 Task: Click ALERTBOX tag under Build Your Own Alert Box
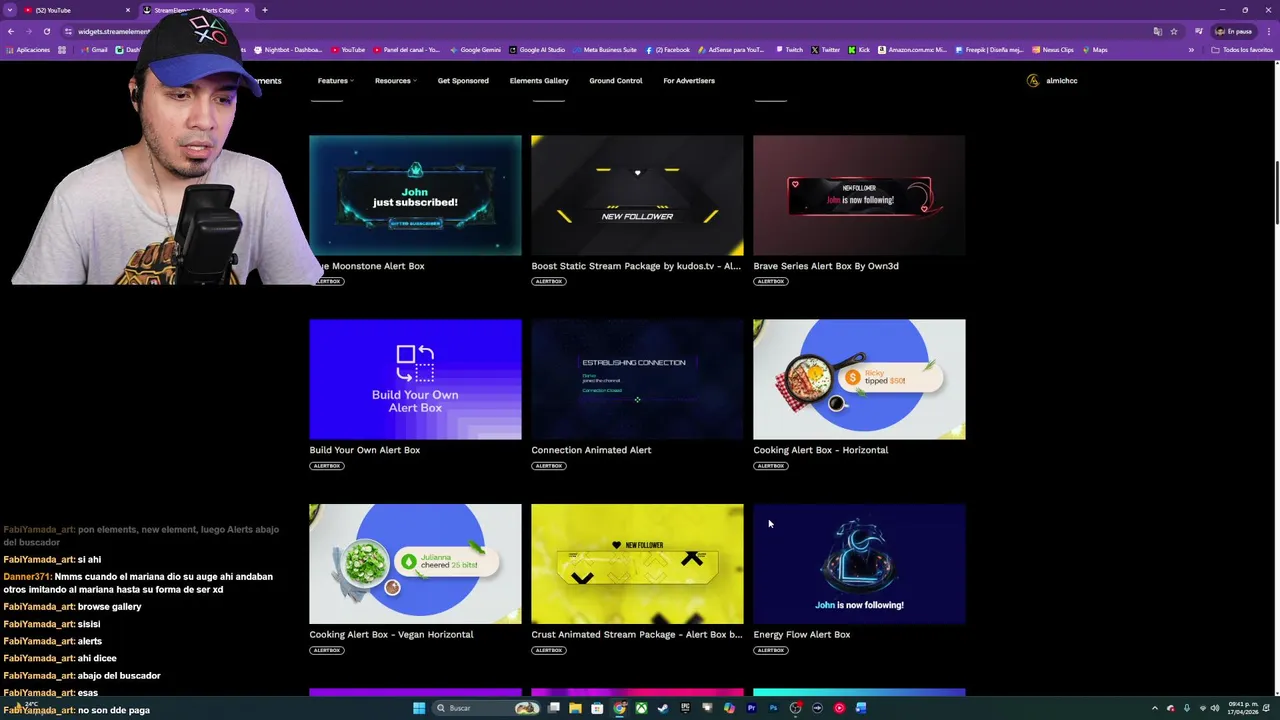click(x=327, y=466)
